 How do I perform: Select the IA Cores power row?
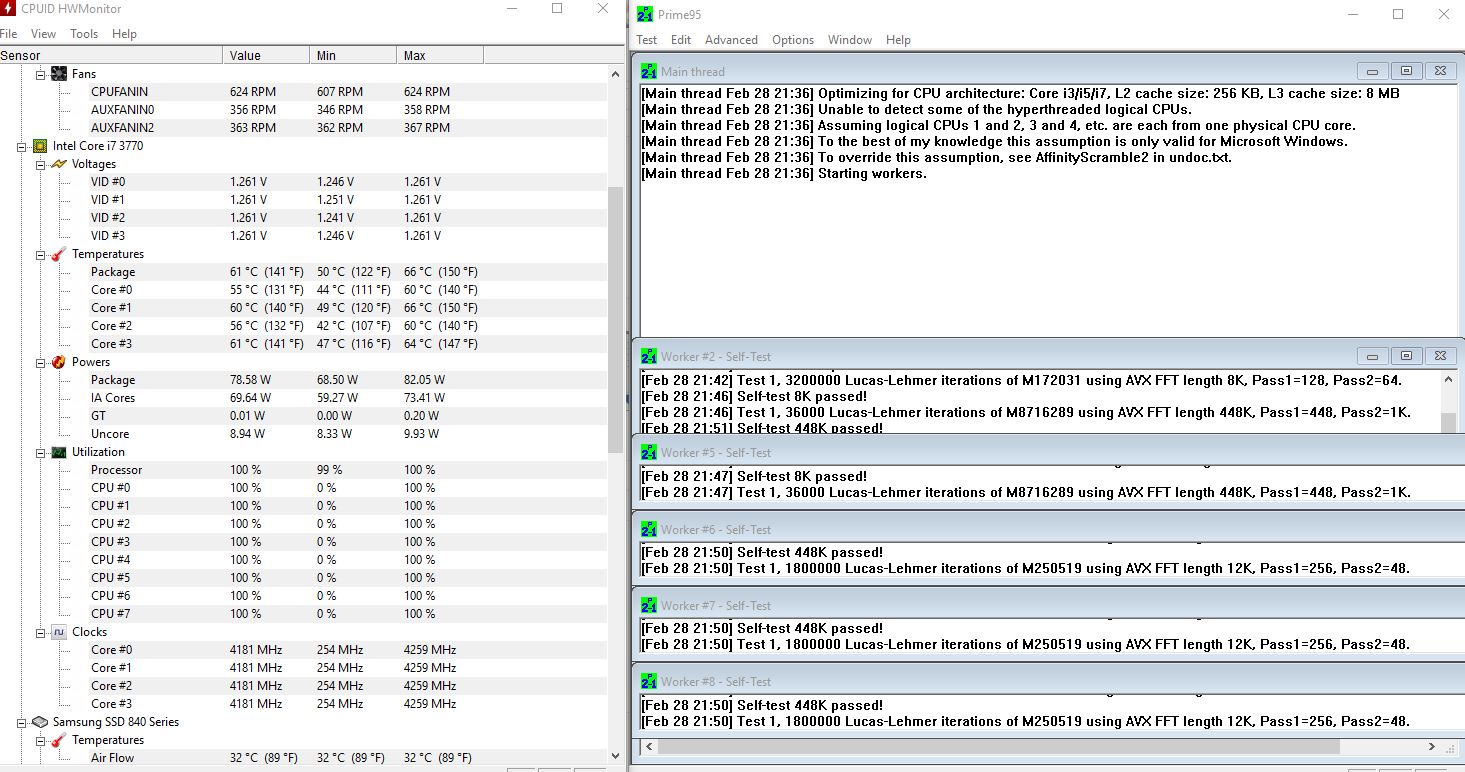(x=303, y=398)
